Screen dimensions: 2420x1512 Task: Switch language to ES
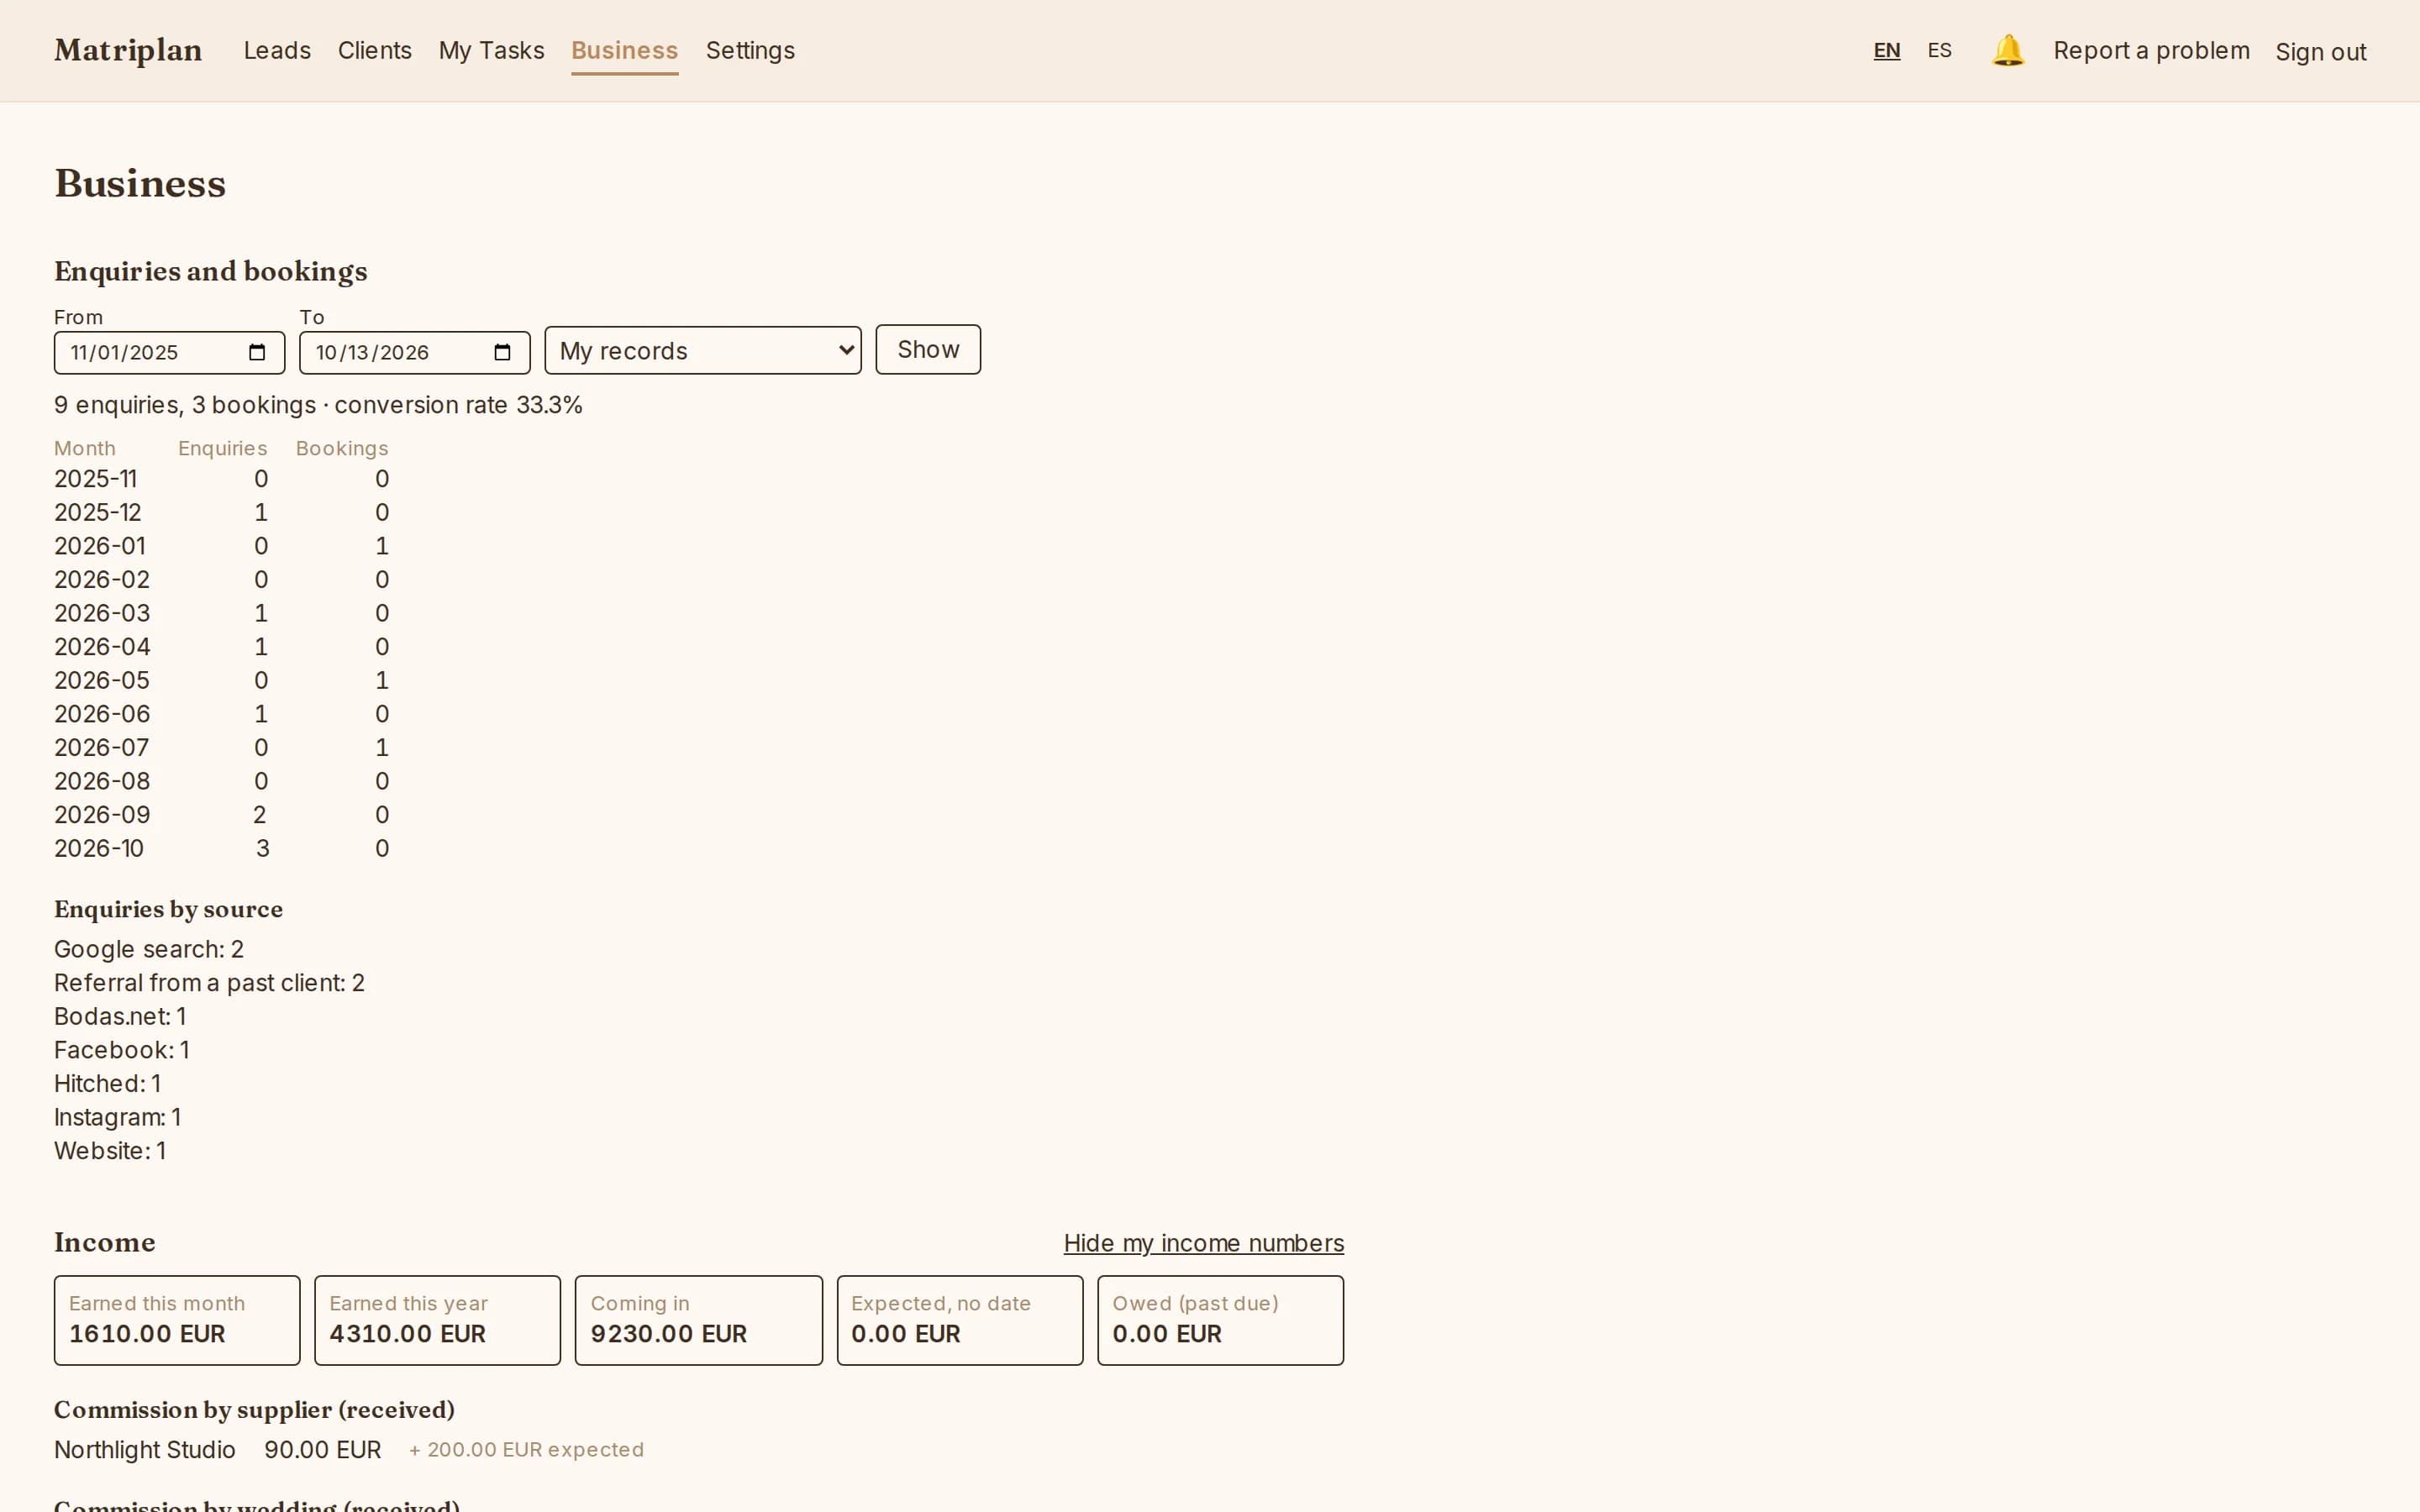(1939, 51)
